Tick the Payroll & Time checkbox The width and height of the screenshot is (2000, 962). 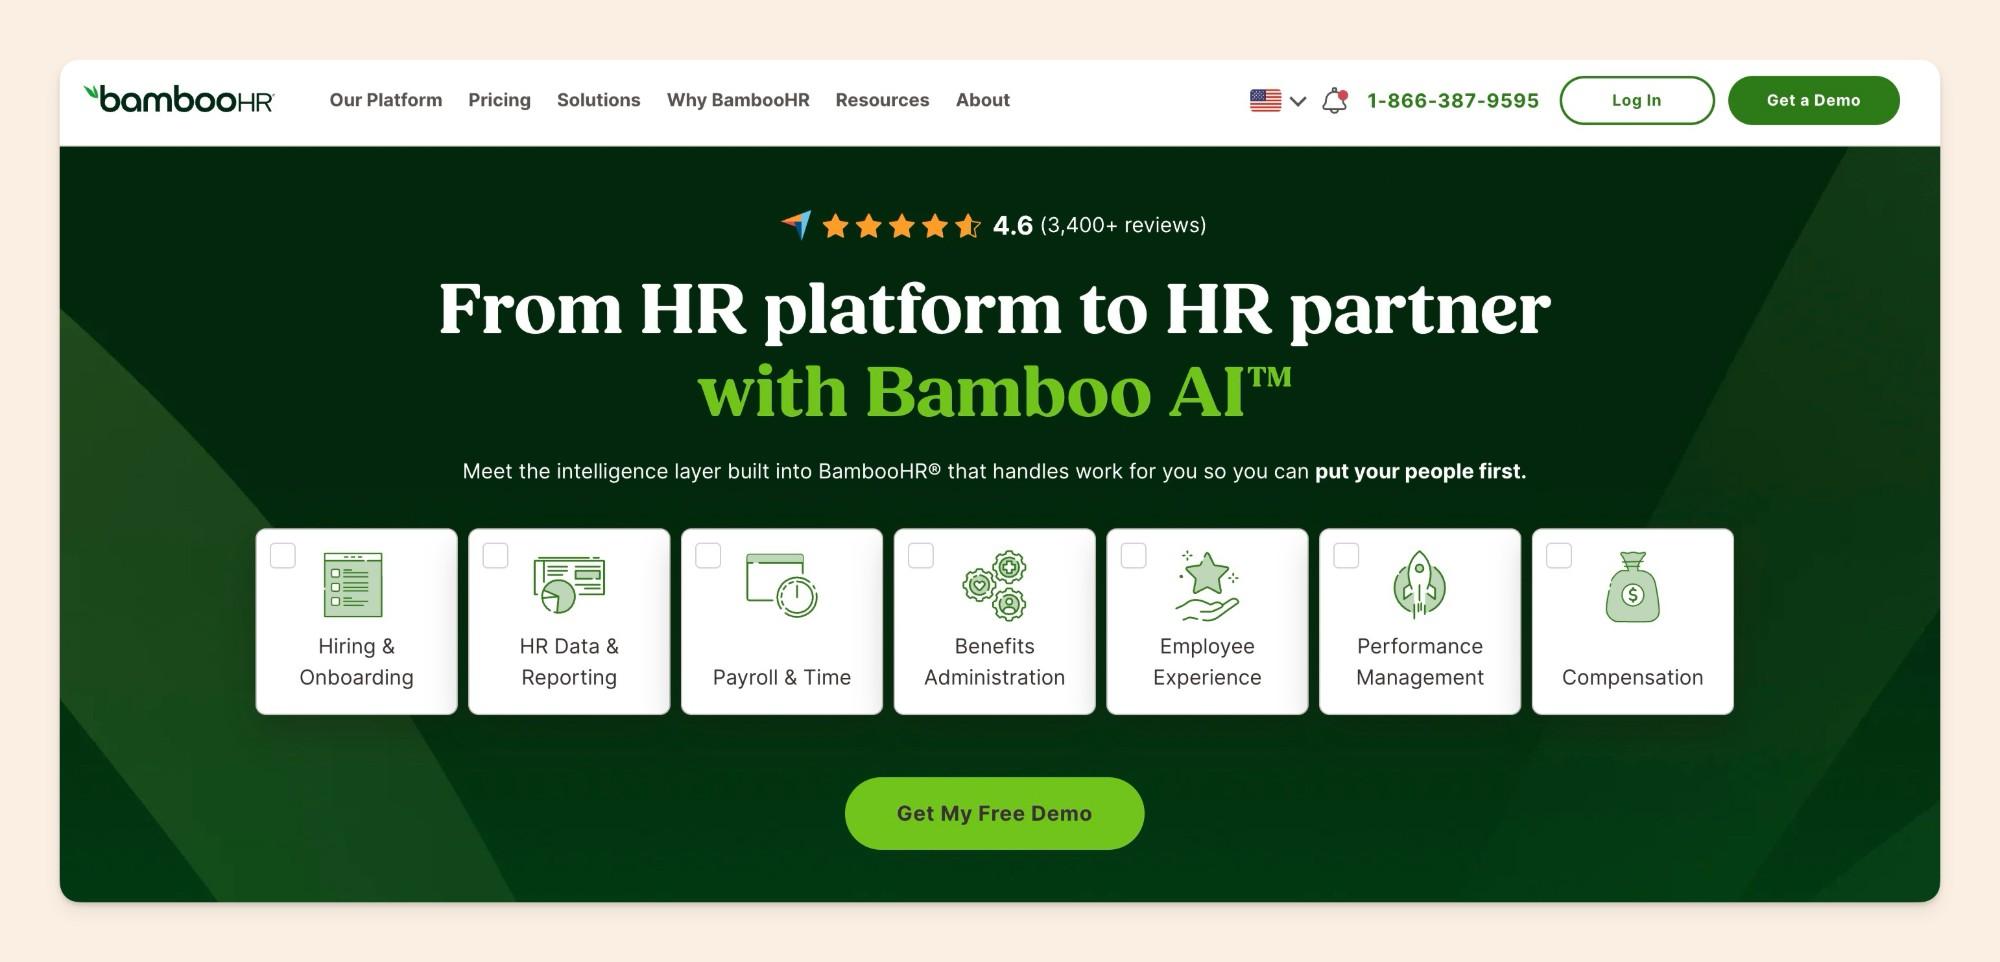[x=708, y=555]
